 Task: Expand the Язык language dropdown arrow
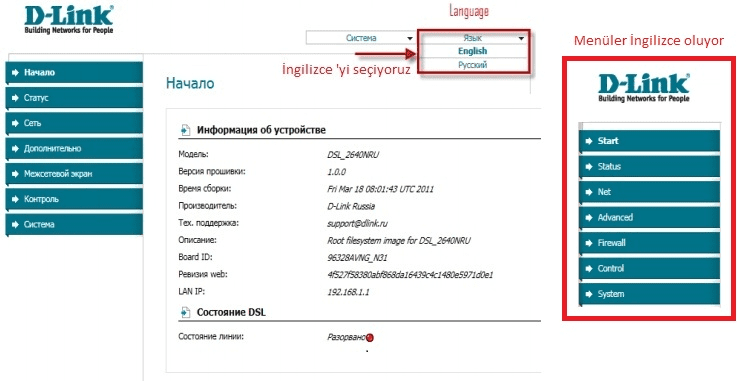pos(521,39)
